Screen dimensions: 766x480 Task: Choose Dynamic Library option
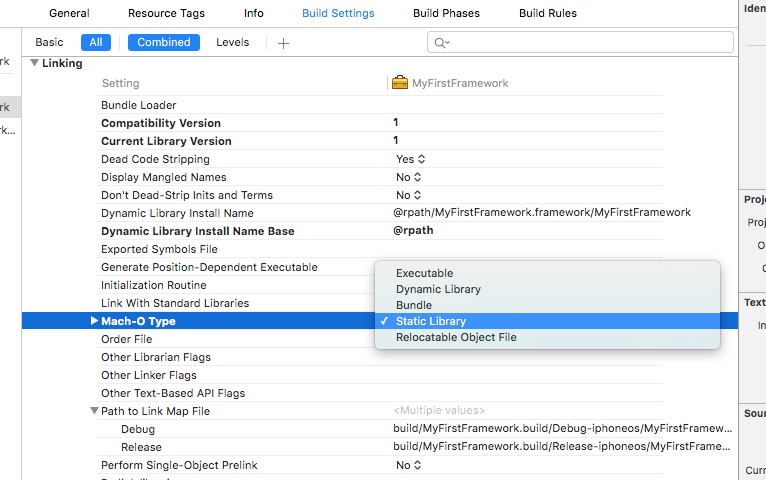tap(547, 289)
